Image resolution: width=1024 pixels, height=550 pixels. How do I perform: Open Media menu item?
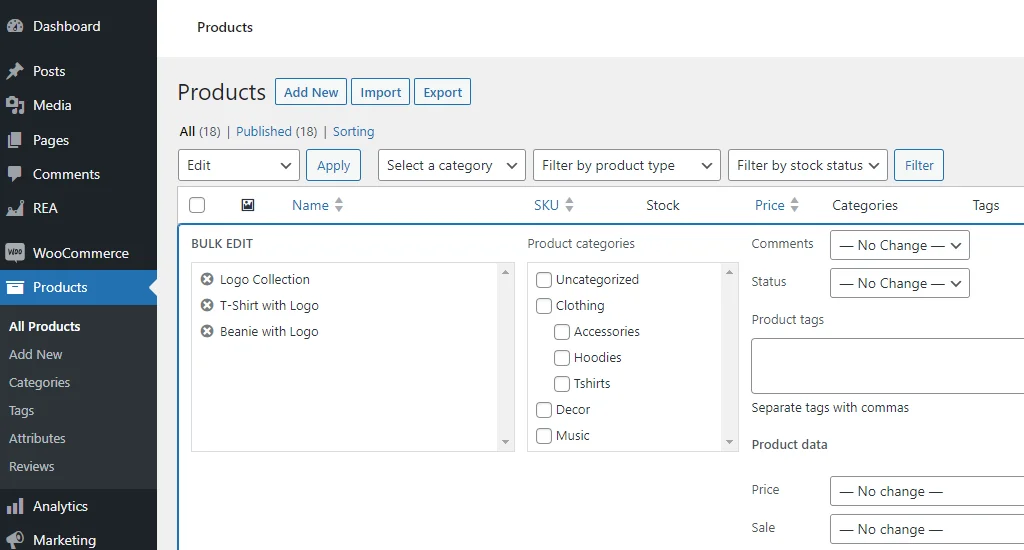[x=52, y=105]
